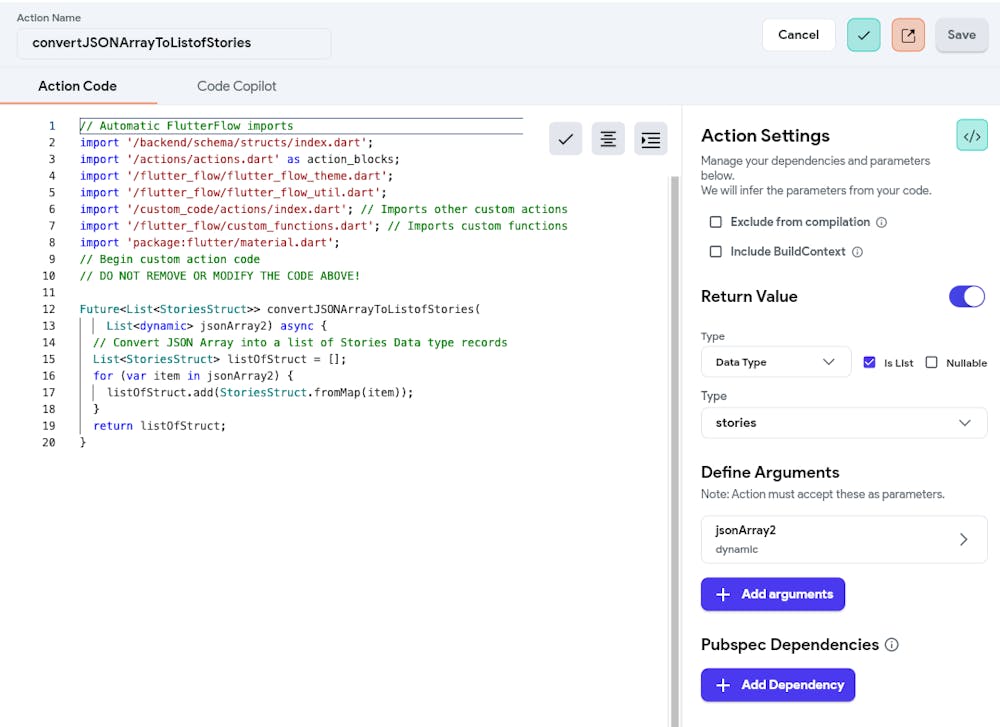Viewport: 1000px width, 727px height.
Task: Click the Add arguments button
Action: 773,594
